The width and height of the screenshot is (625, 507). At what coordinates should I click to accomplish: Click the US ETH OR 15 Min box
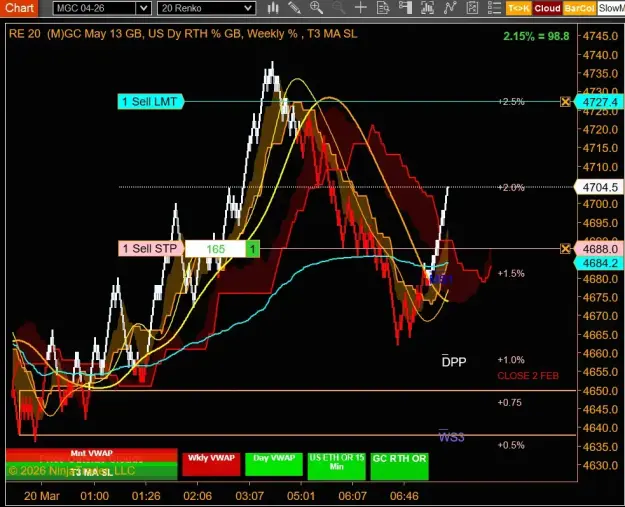[336, 466]
